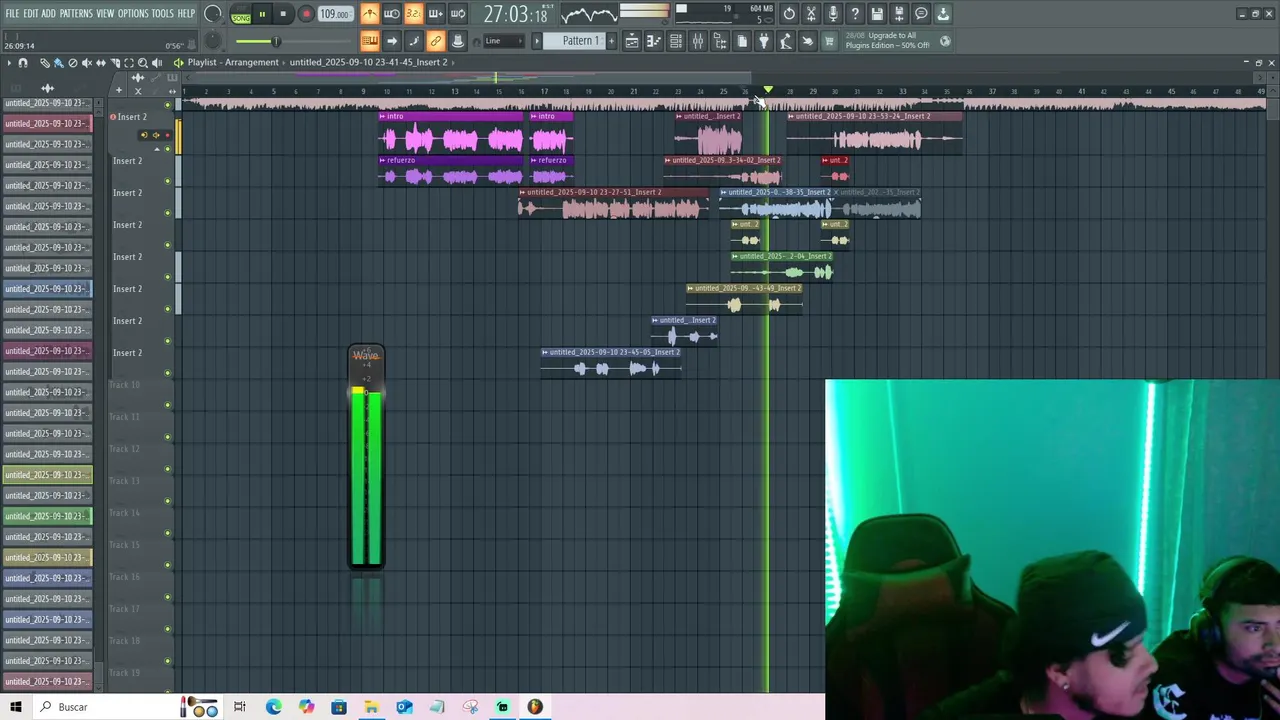
Task: Open the plugin picker plug icon
Action: (x=764, y=41)
